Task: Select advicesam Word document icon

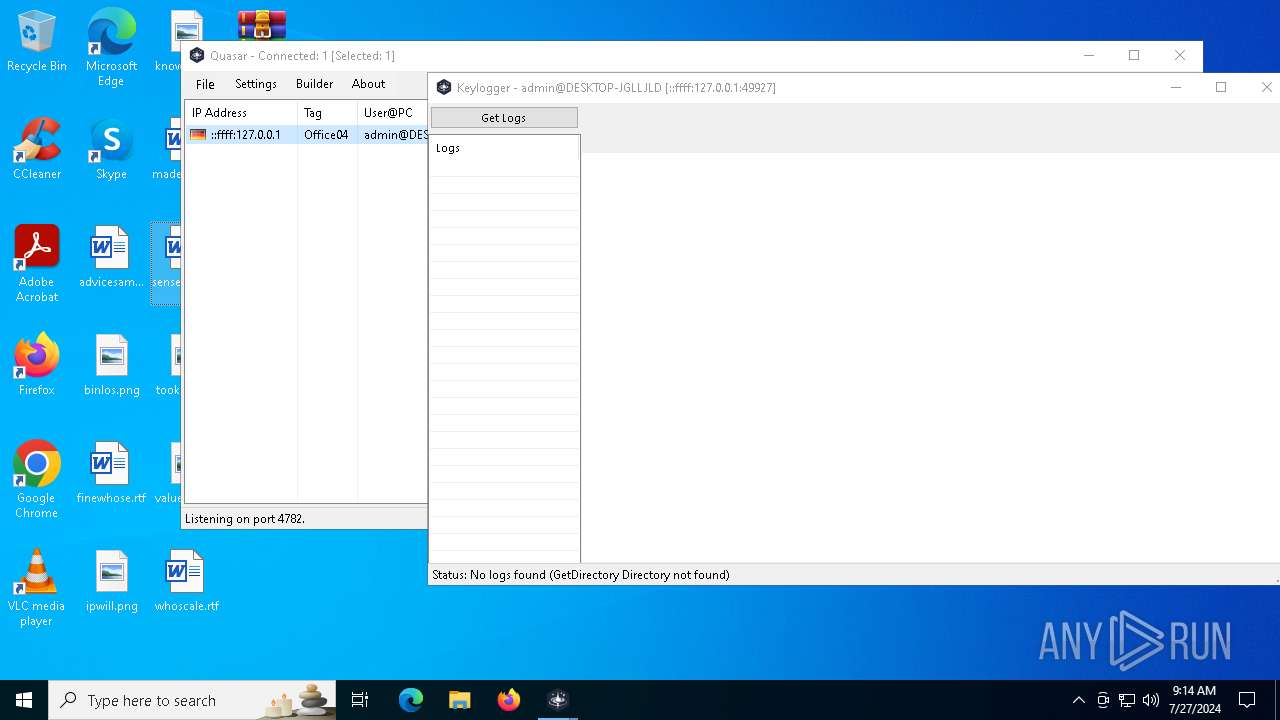Action: [111, 258]
